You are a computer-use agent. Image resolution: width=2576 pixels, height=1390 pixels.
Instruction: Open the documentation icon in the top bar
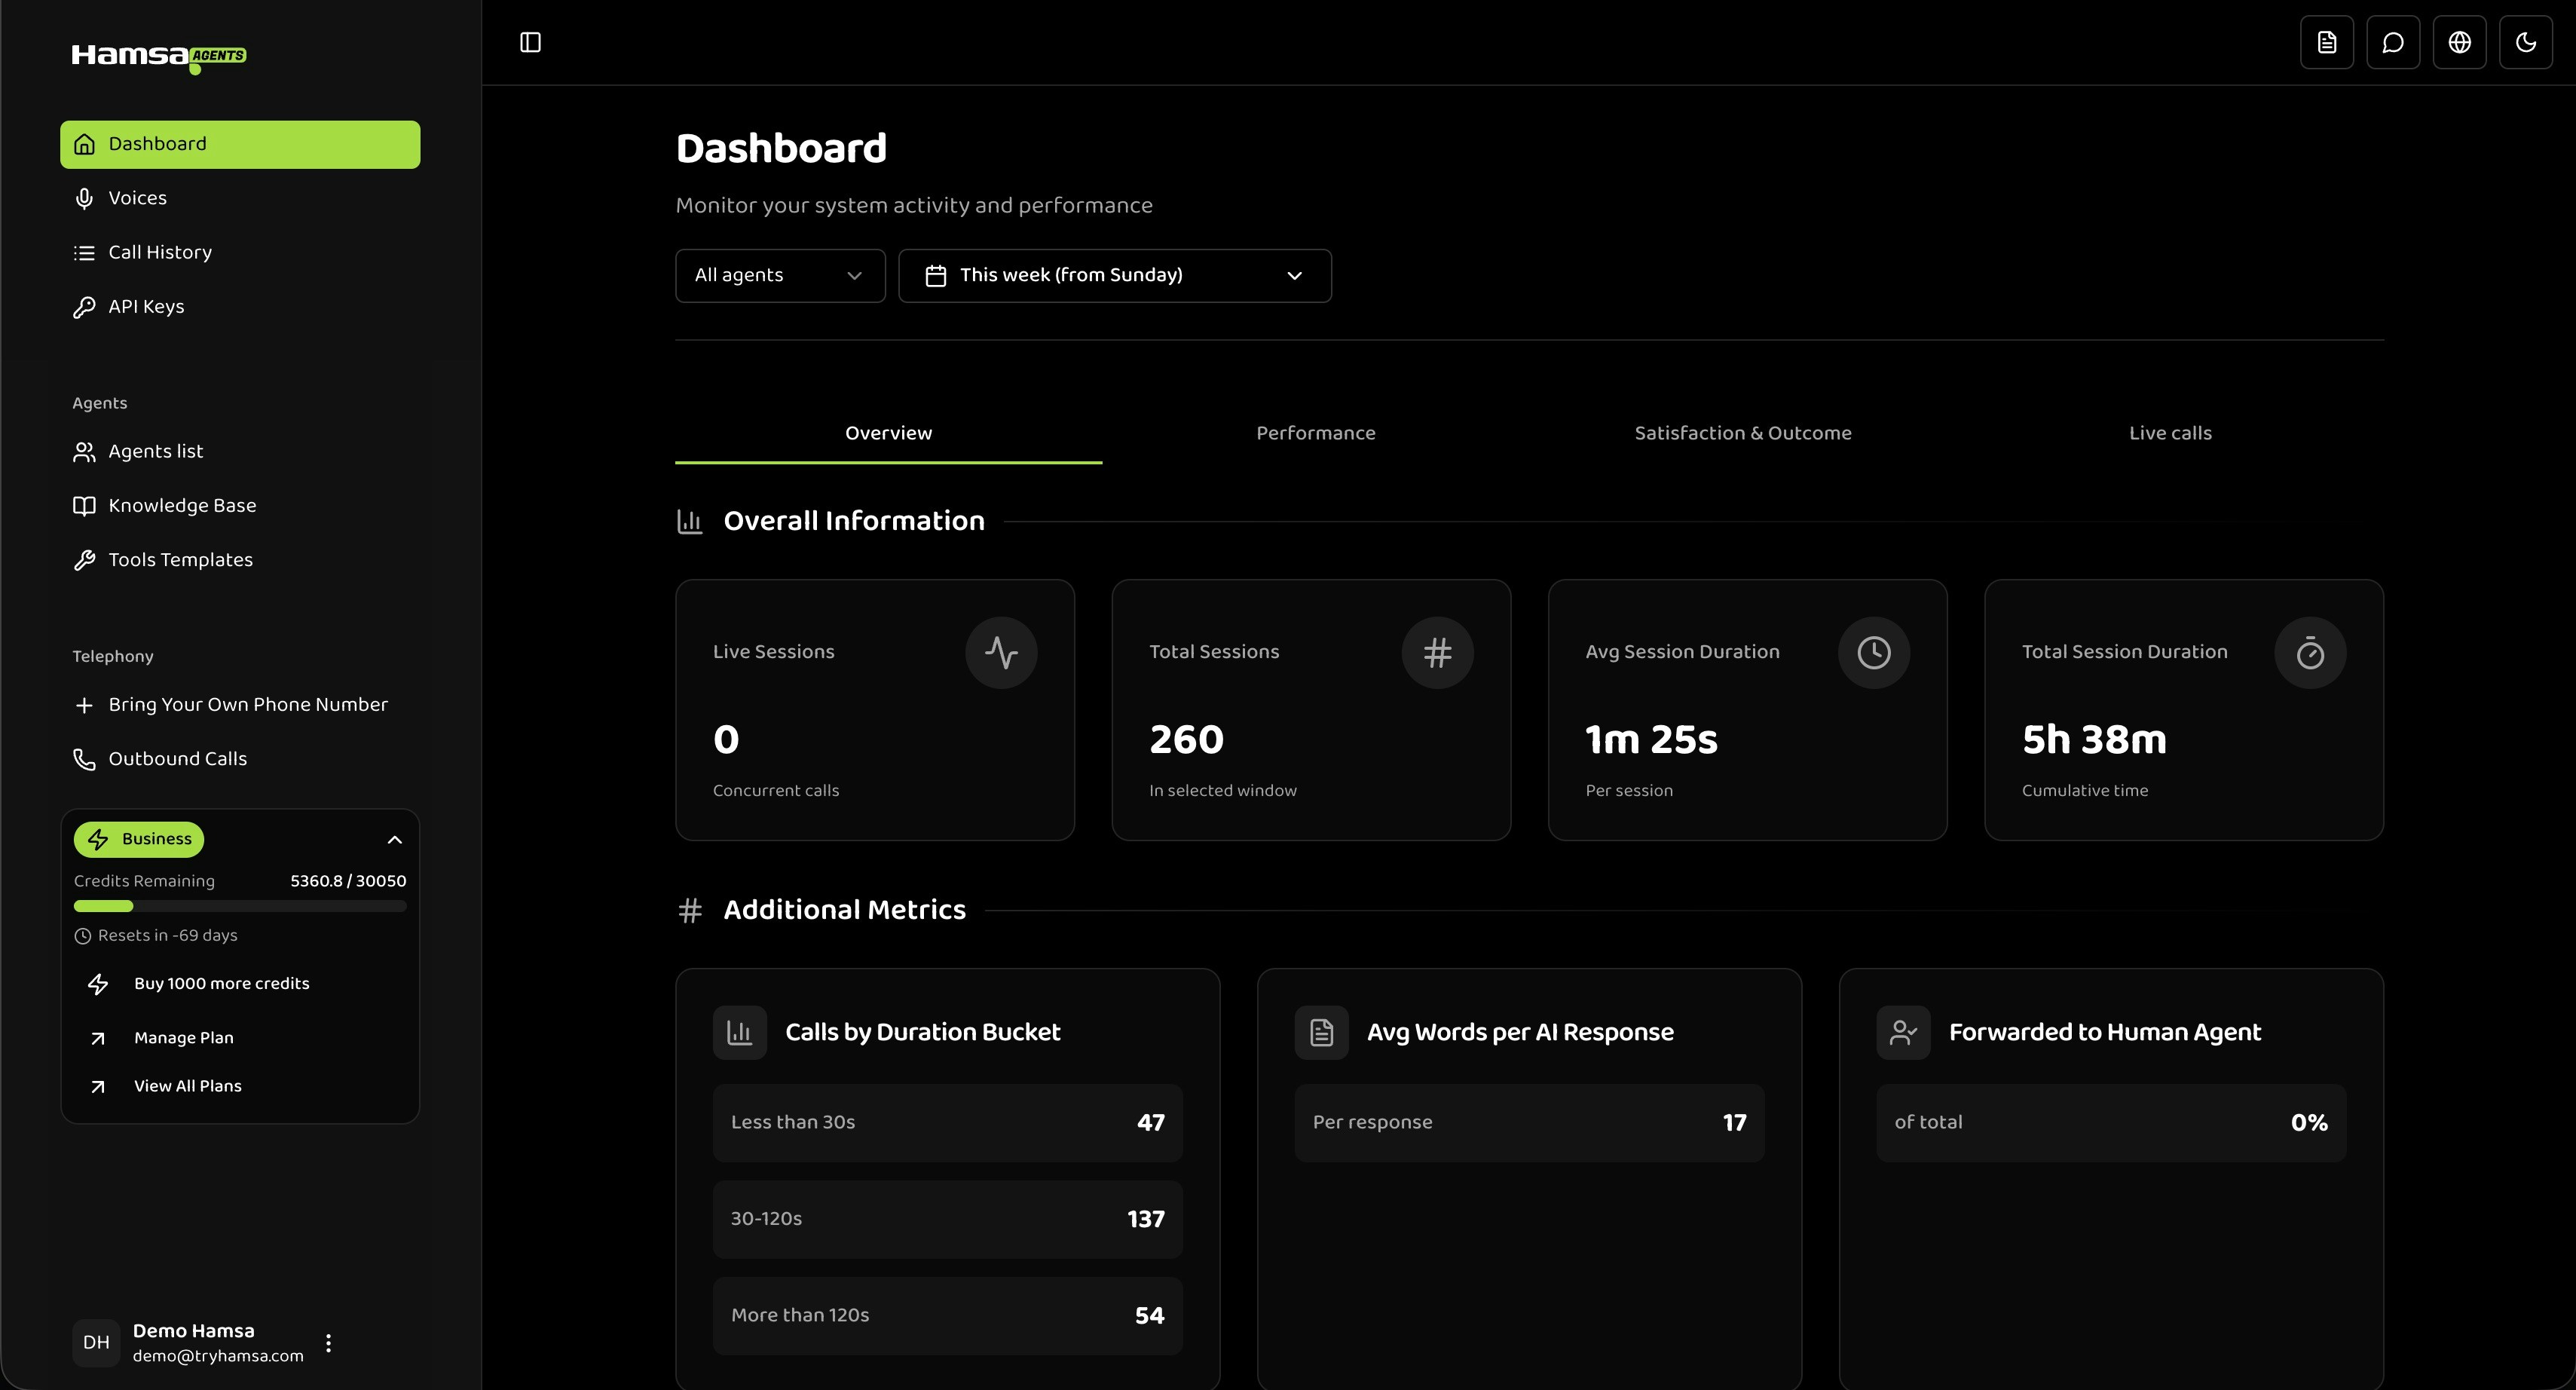2326,42
